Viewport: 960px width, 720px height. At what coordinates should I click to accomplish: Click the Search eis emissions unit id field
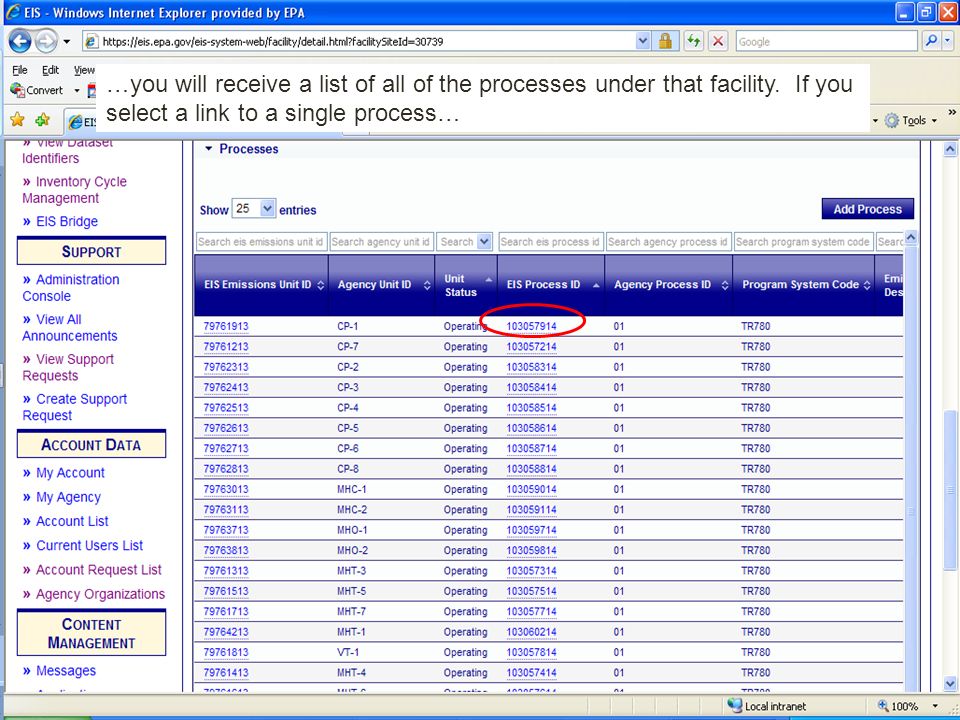click(261, 242)
